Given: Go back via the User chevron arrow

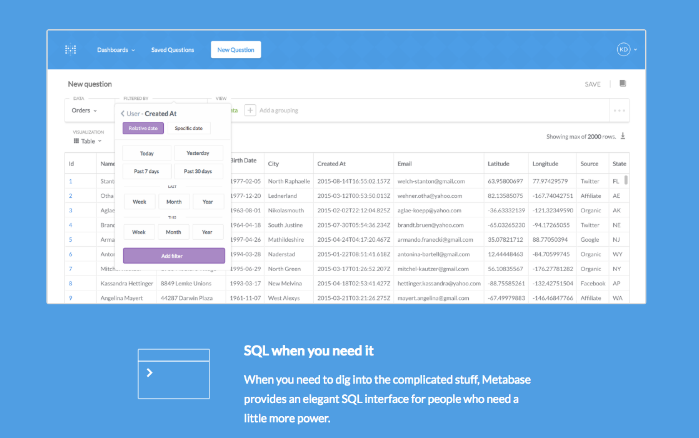Looking at the screenshot, I should point(123,114).
